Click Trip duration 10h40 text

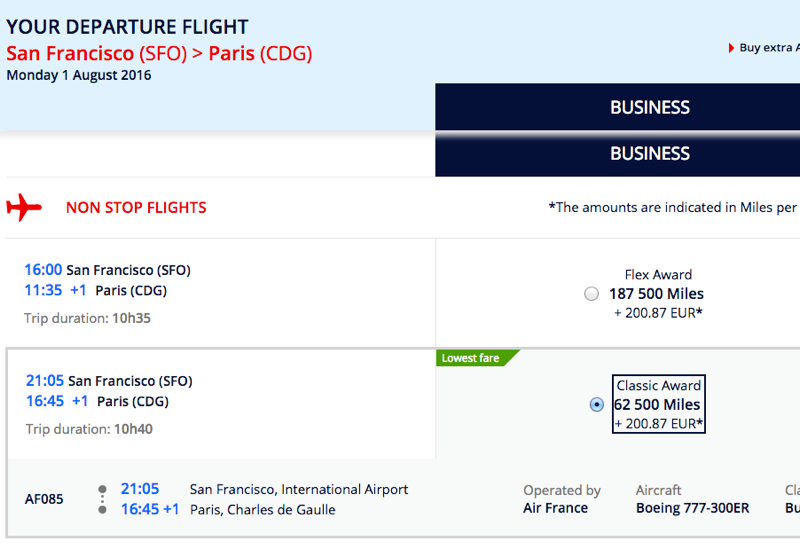(89, 429)
